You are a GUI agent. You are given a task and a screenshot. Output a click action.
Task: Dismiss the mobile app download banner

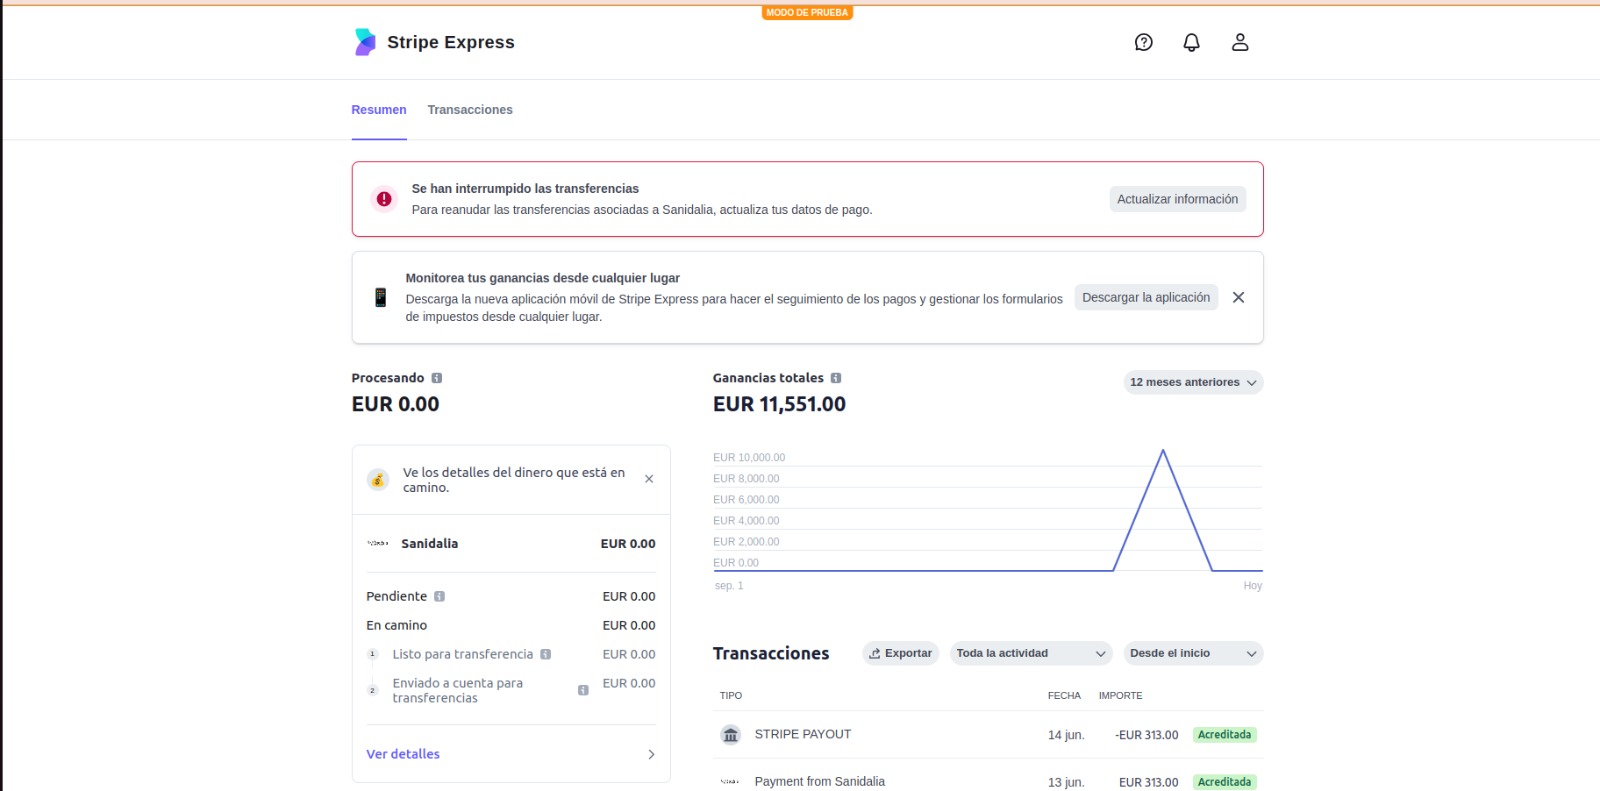1238,297
